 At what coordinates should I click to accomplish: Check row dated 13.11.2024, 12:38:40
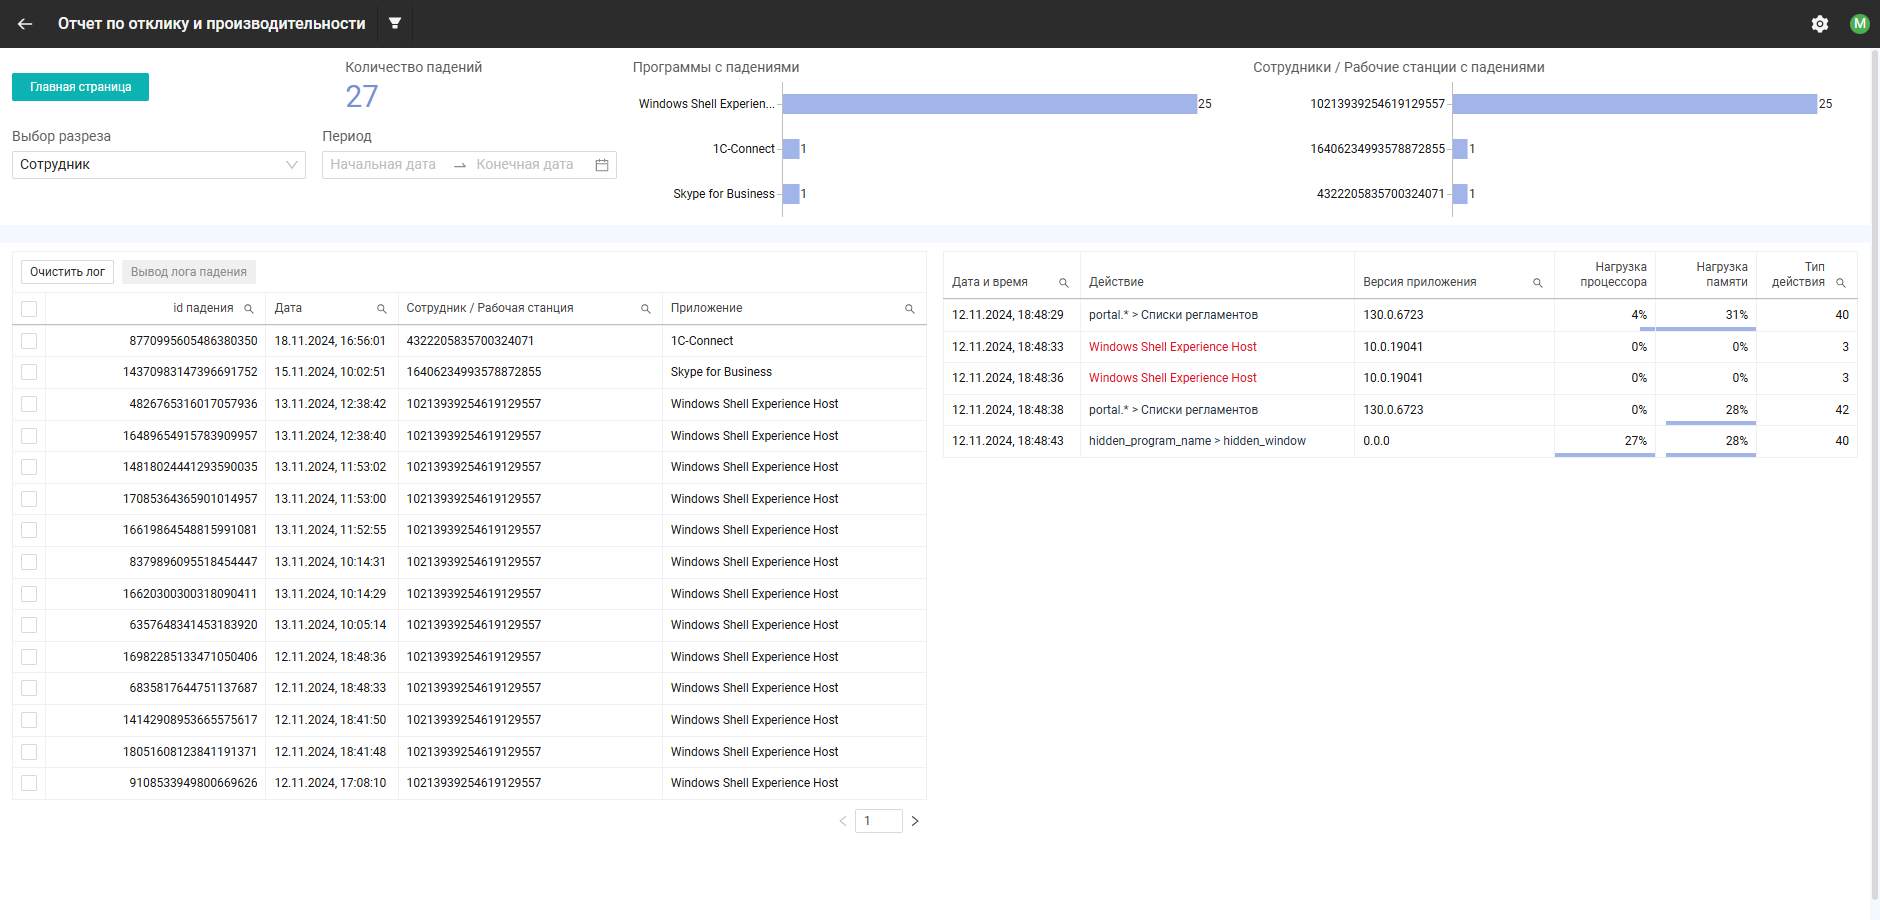pyautogui.click(x=29, y=436)
